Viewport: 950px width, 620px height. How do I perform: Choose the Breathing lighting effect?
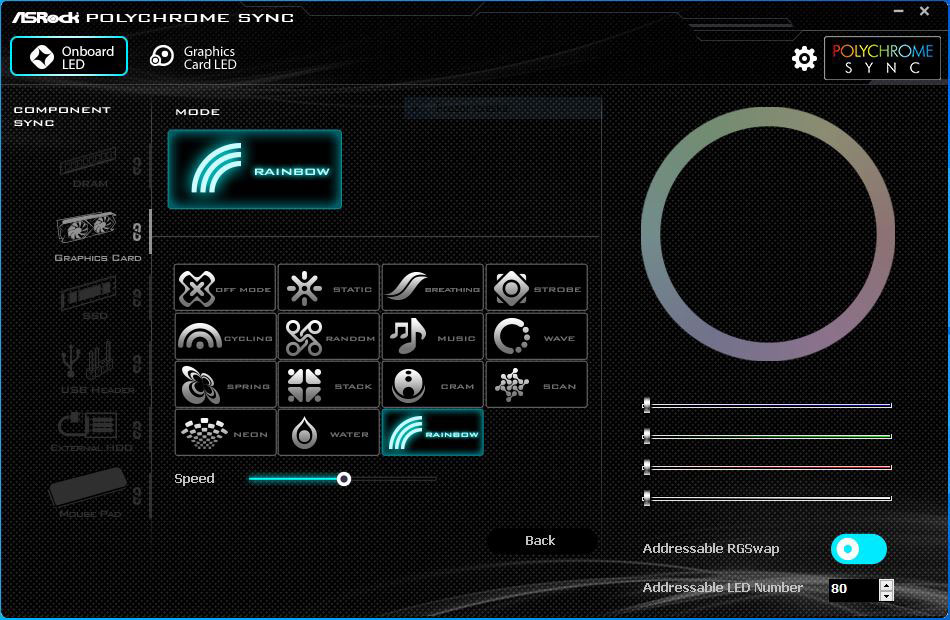432,288
